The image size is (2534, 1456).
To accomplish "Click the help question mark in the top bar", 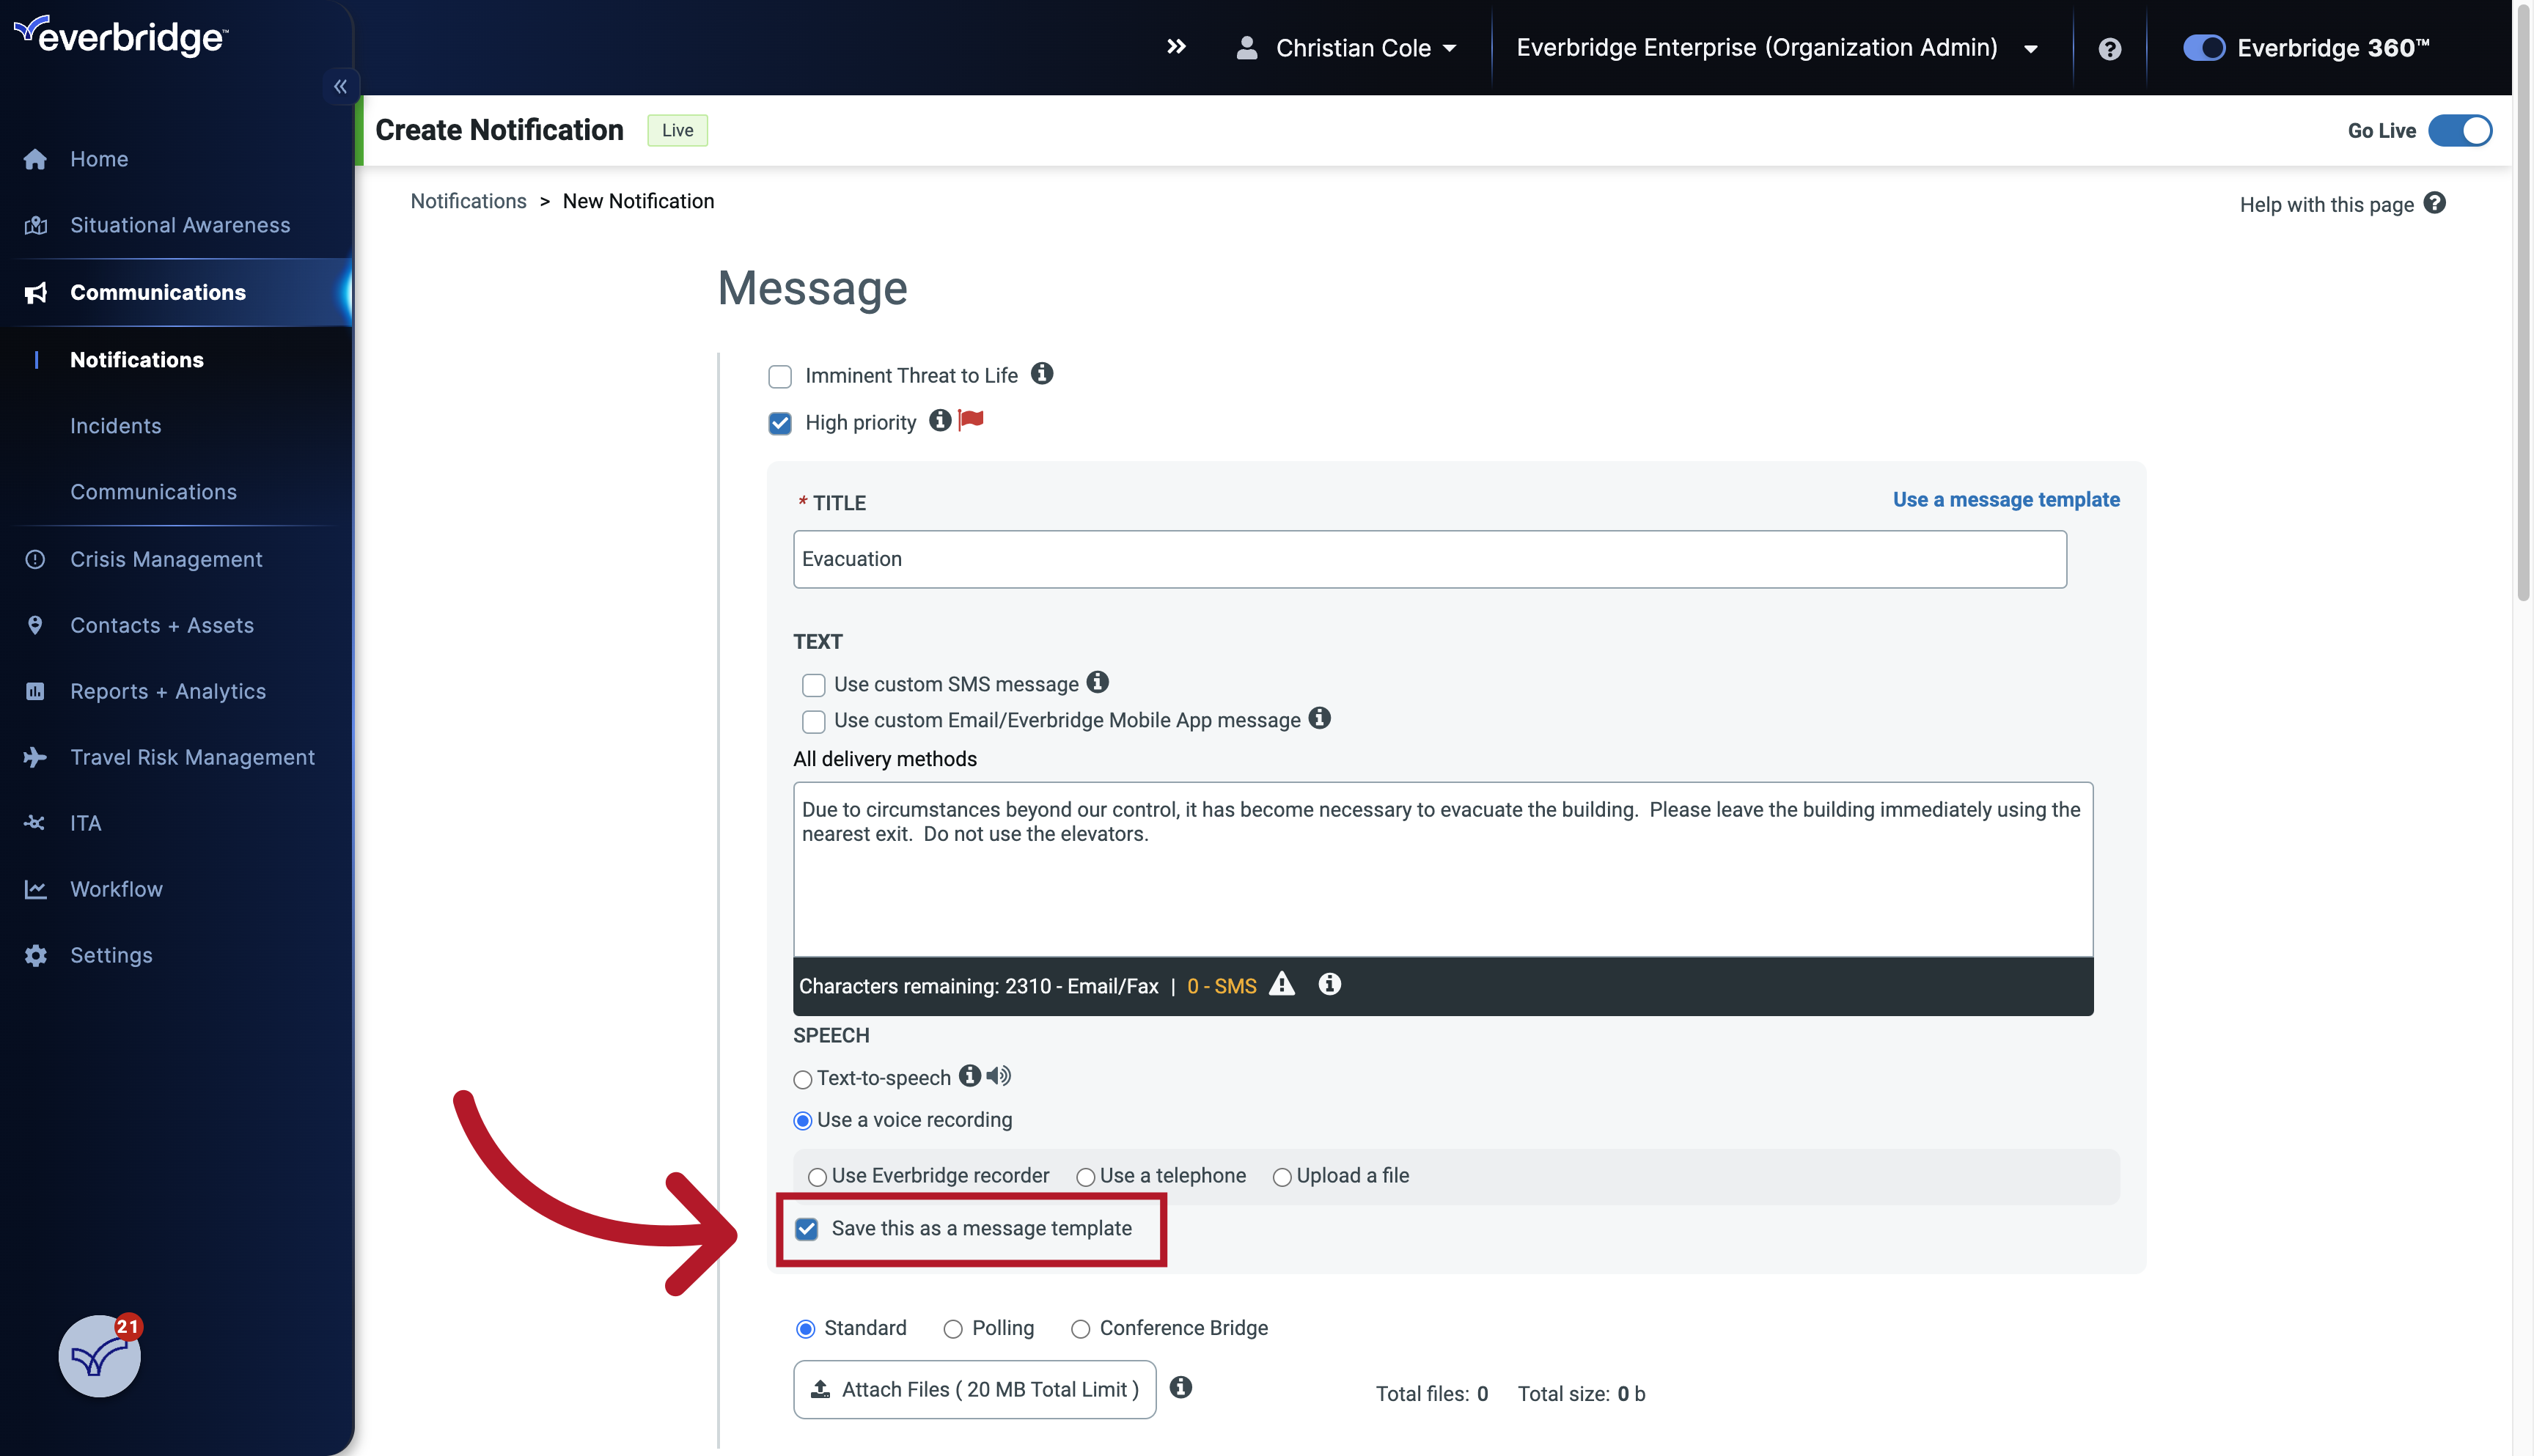I will tap(2109, 47).
